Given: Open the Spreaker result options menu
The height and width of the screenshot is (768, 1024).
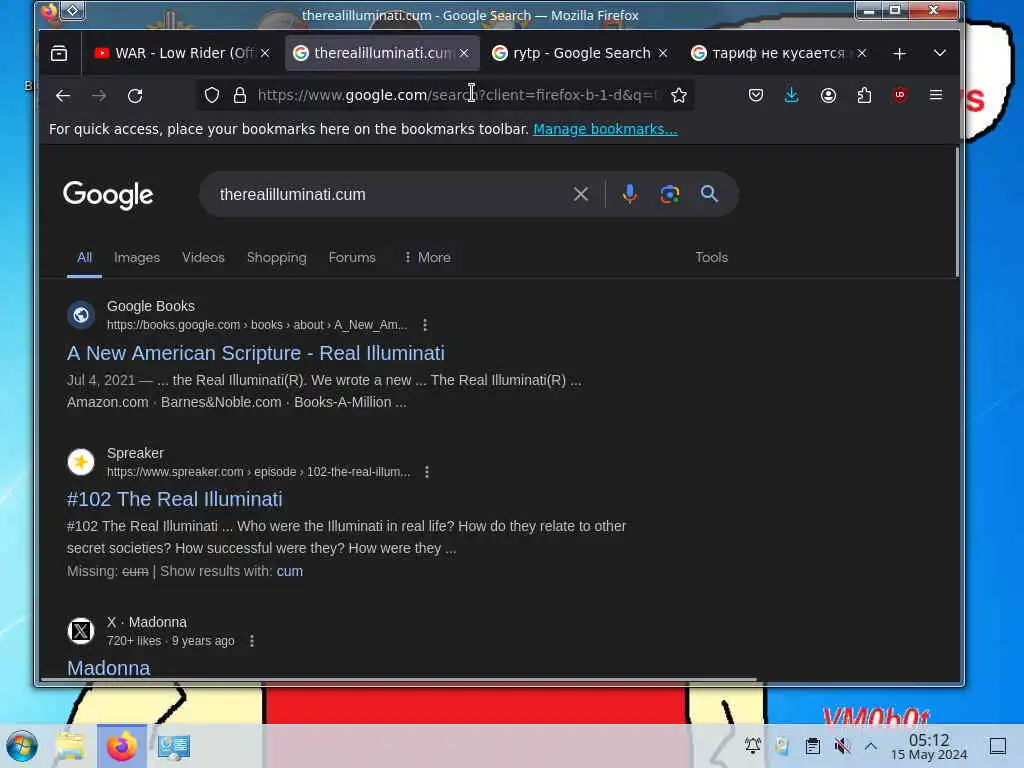Looking at the screenshot, I should point(427,472).
